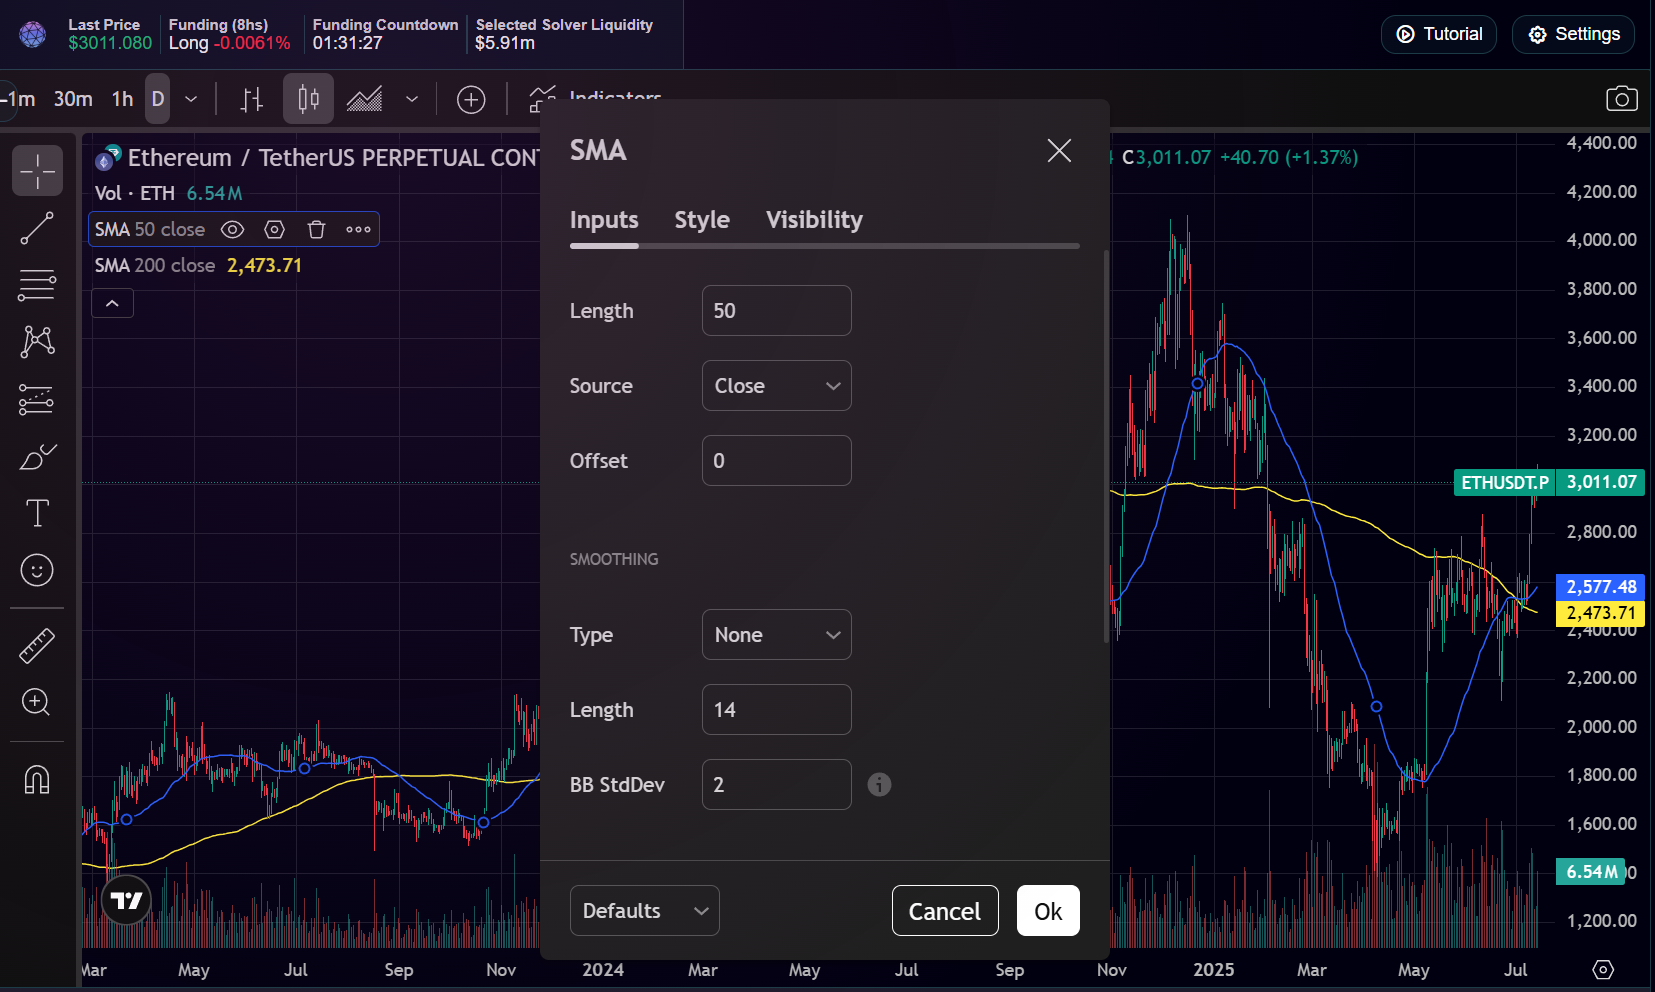The image size is (1655, 992).
Task: Click the zoom in tool
Action: point(37,702)
